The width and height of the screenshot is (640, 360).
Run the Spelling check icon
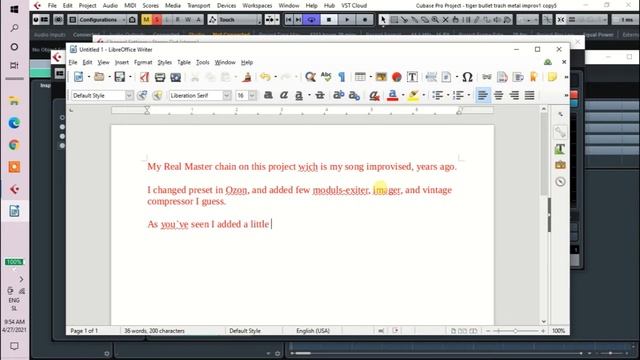[x=326, y=77]
